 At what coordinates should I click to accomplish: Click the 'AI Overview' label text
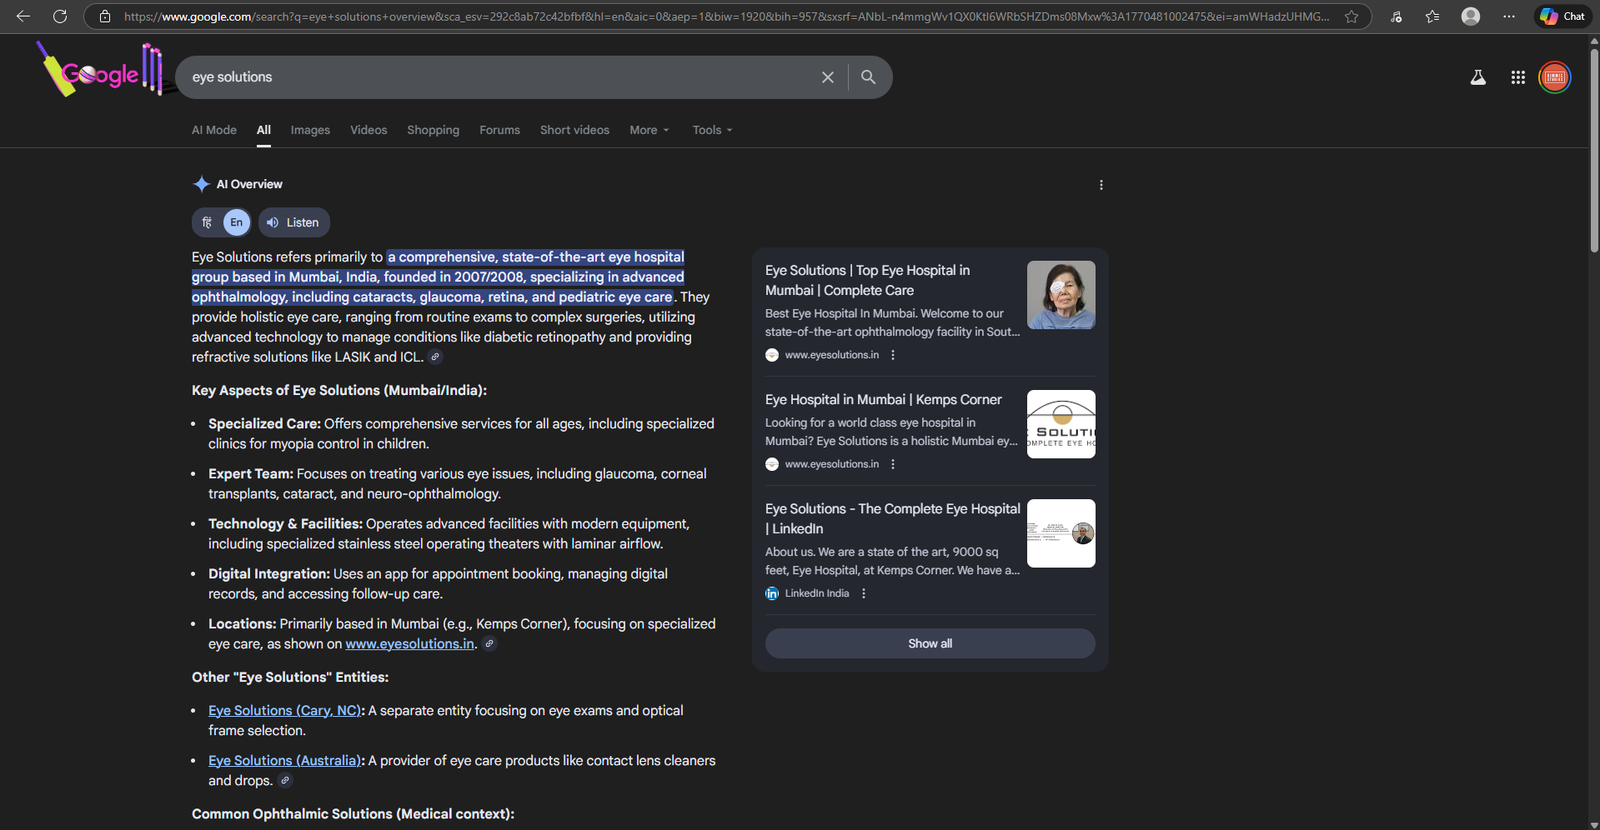250,184
